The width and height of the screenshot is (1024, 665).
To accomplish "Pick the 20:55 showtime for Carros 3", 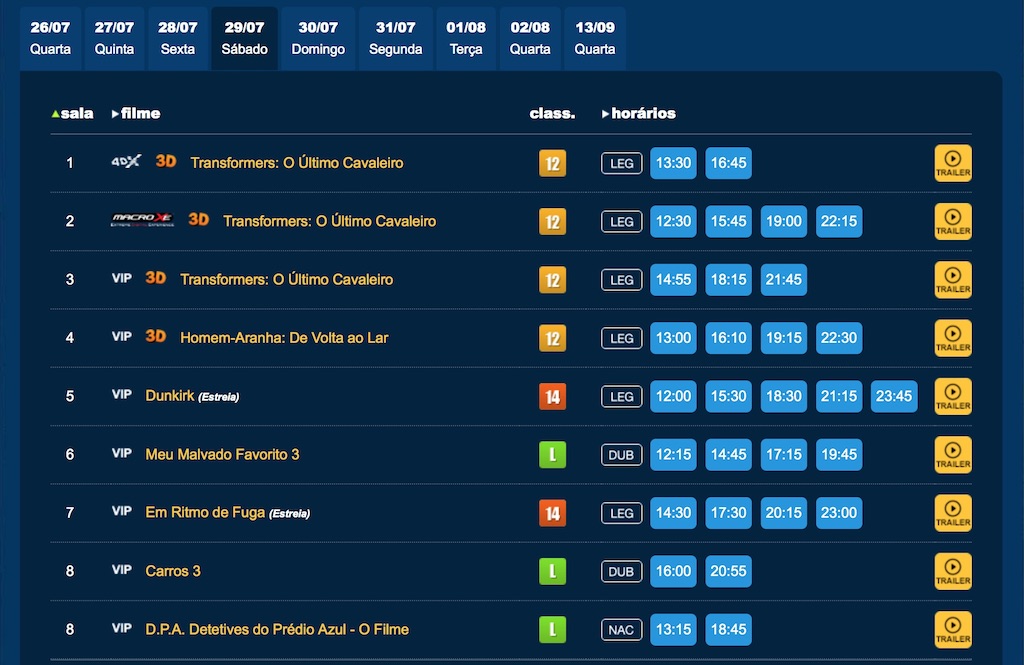I will point(728,571).
